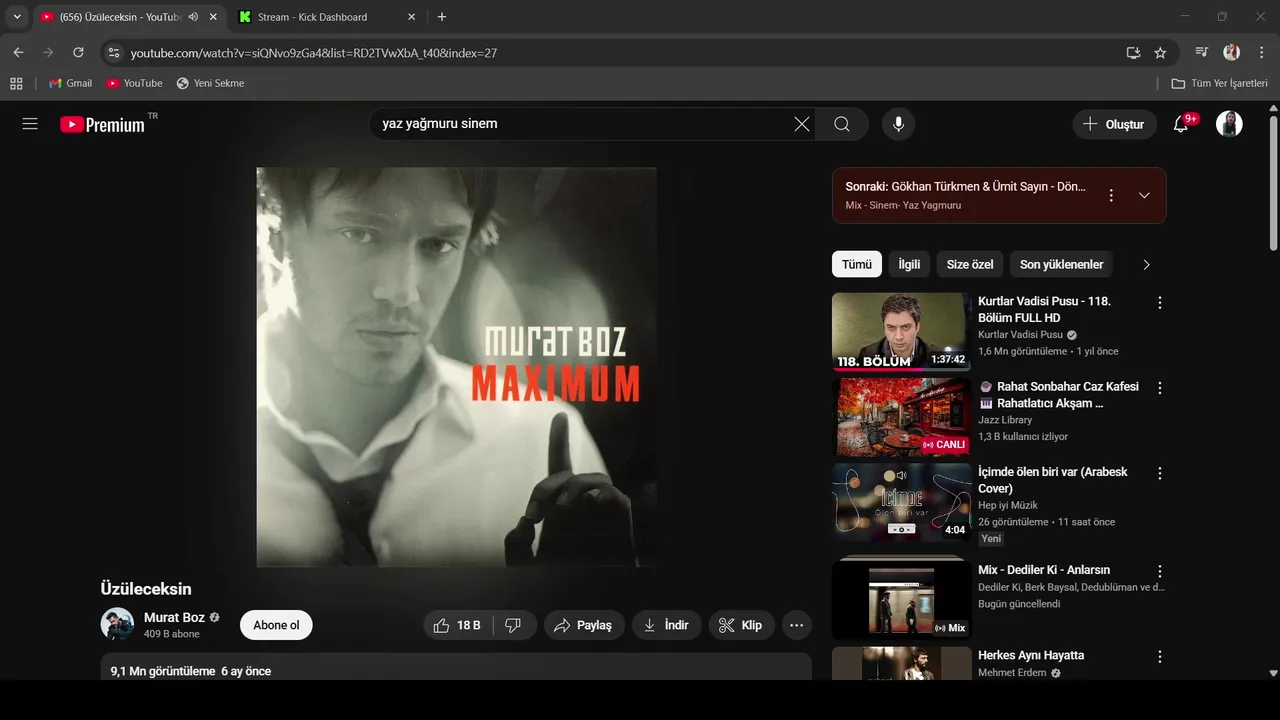Image resolution: width=1280 pixels, height=720 pixels.
Task: Reload the current page
Action: (78, 52)
